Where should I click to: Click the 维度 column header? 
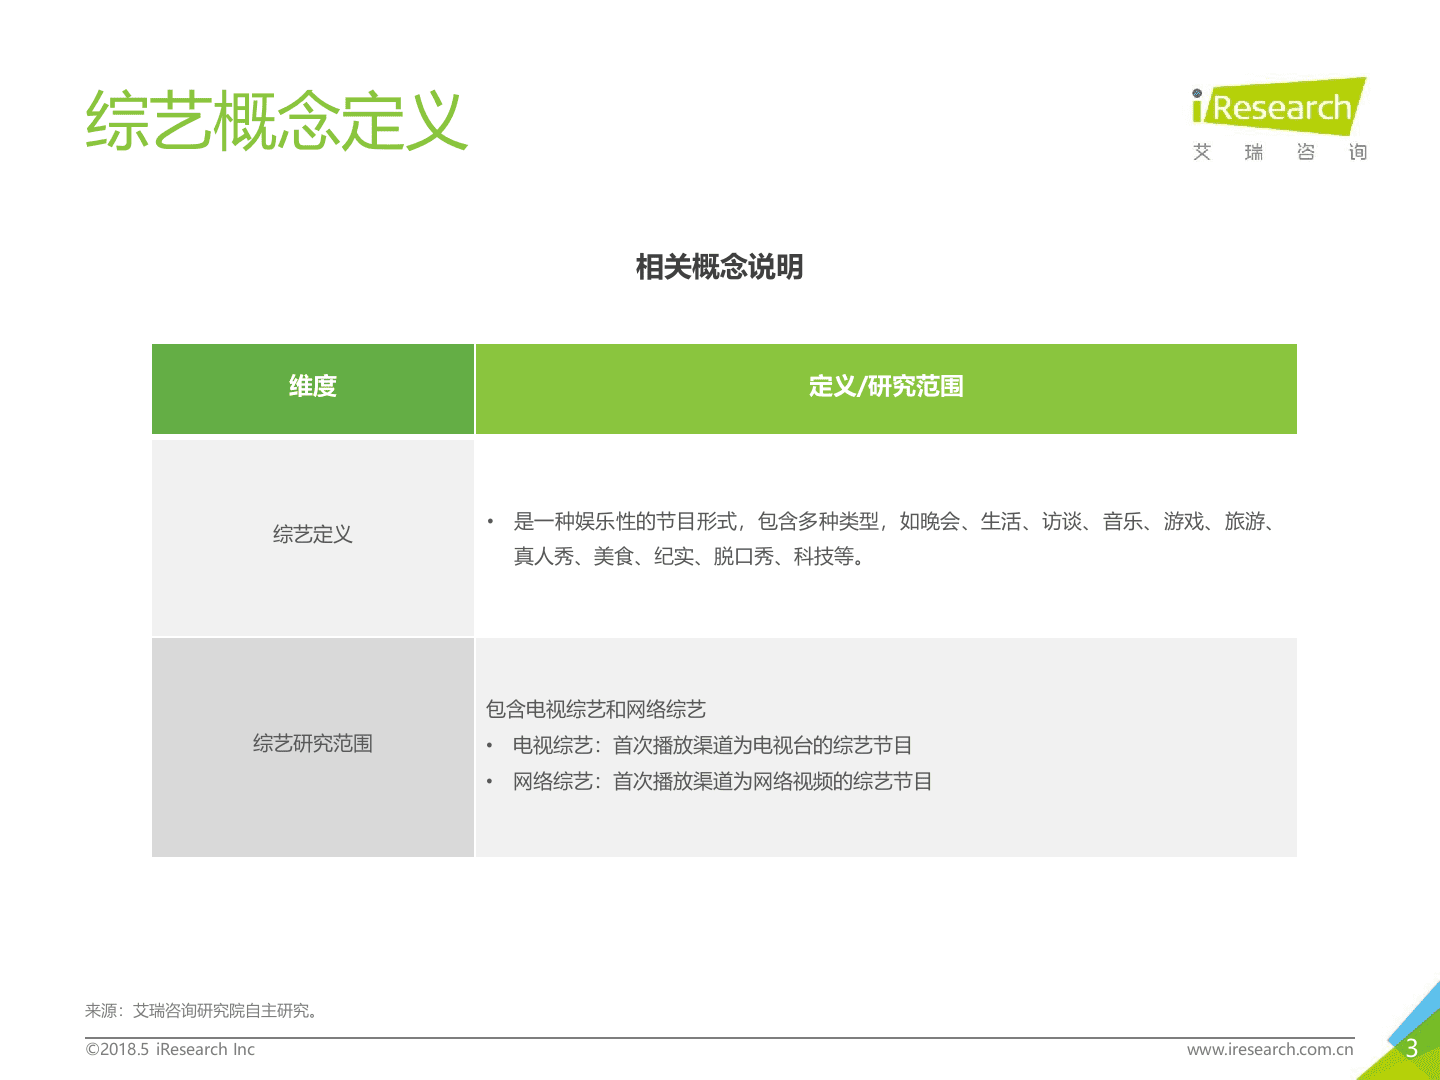[x=313, y=389]
